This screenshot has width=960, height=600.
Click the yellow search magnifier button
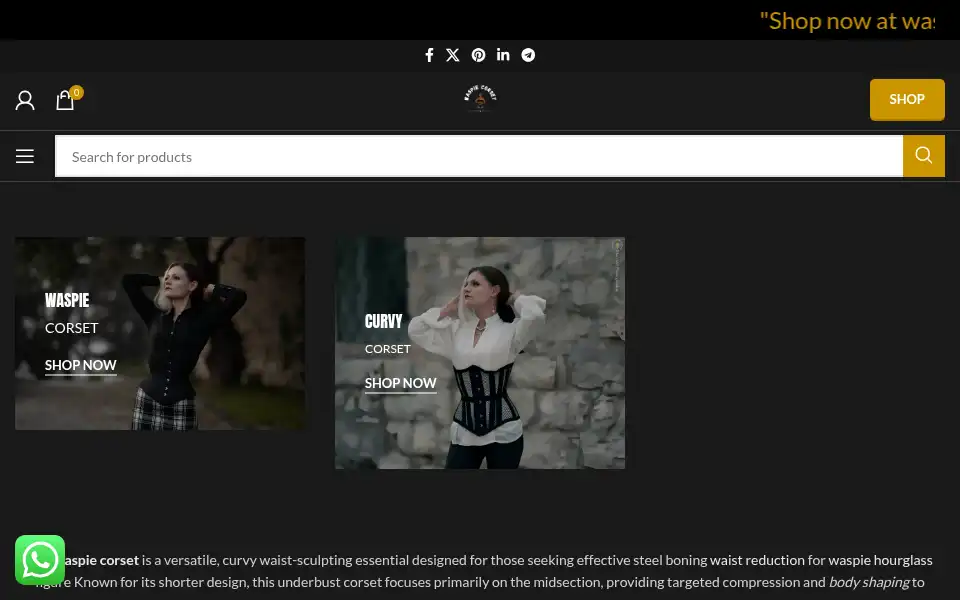coord(923,156)
